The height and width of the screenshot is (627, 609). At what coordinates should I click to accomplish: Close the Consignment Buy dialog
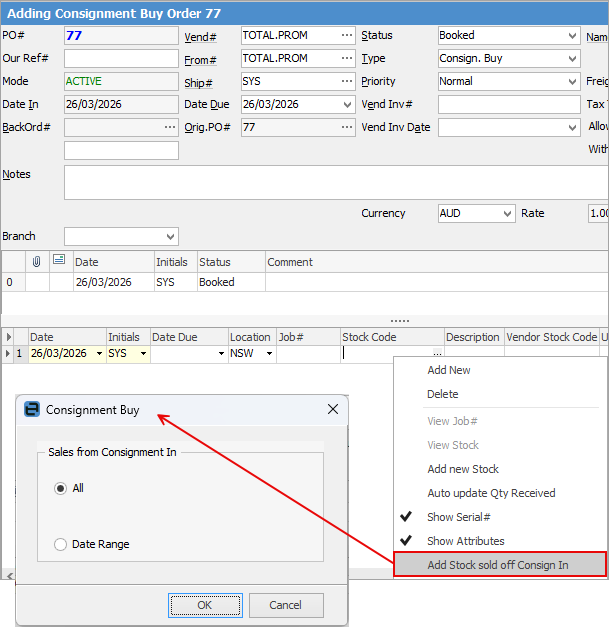[333, 410]
